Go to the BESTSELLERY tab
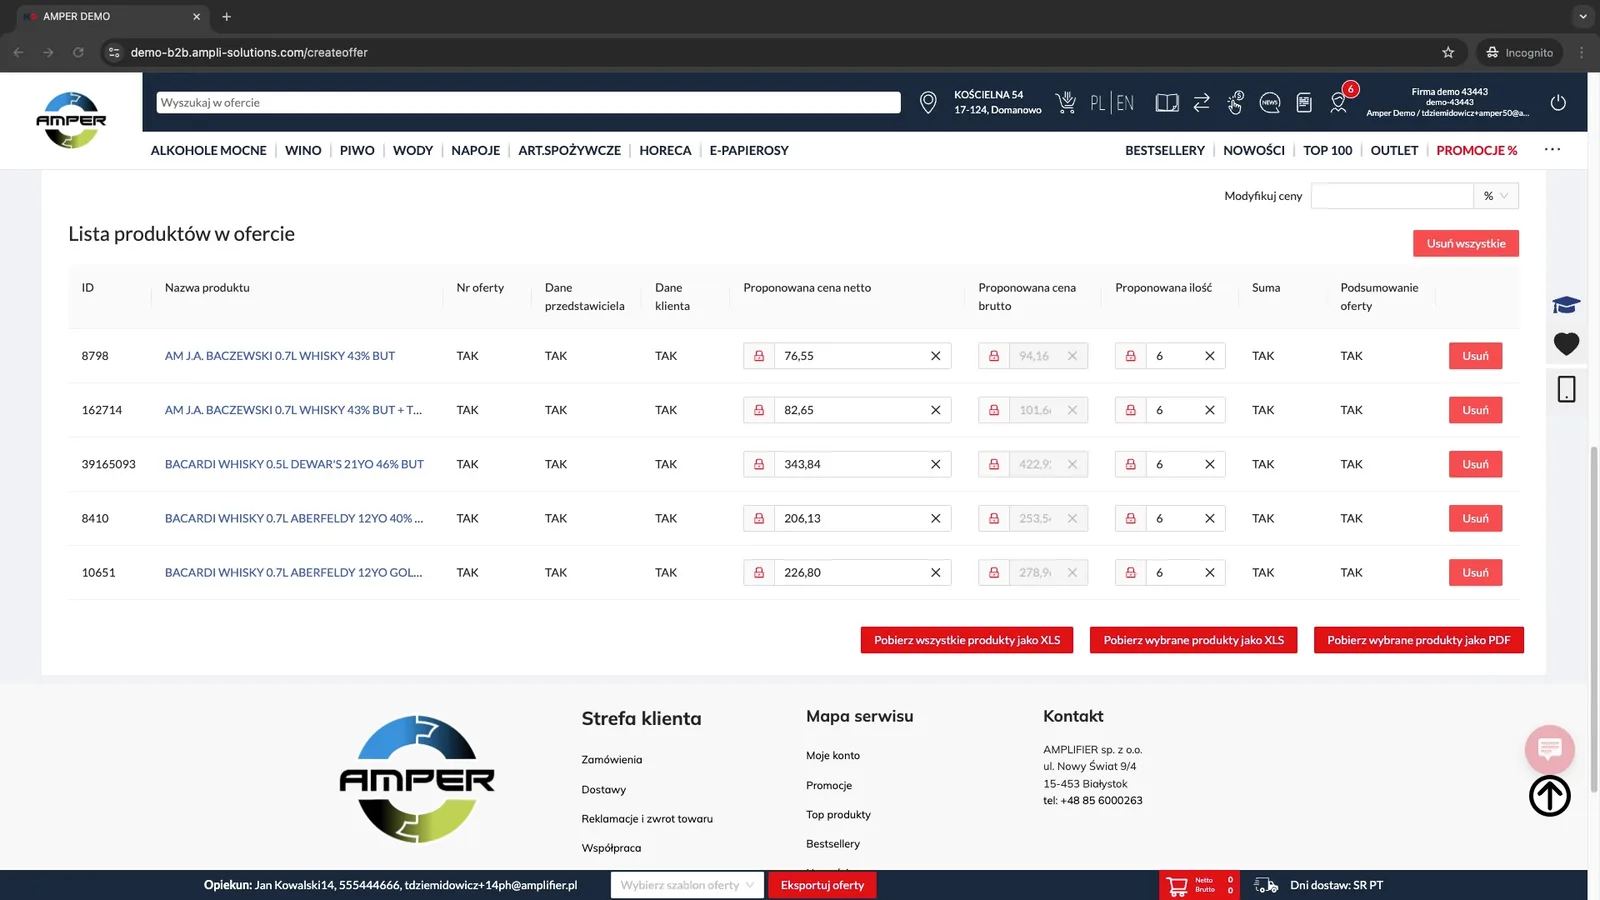 1165,150
